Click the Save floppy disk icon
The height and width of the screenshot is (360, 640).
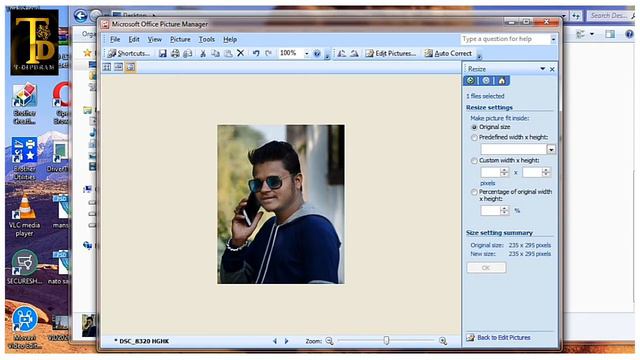[x=162, y=53]
